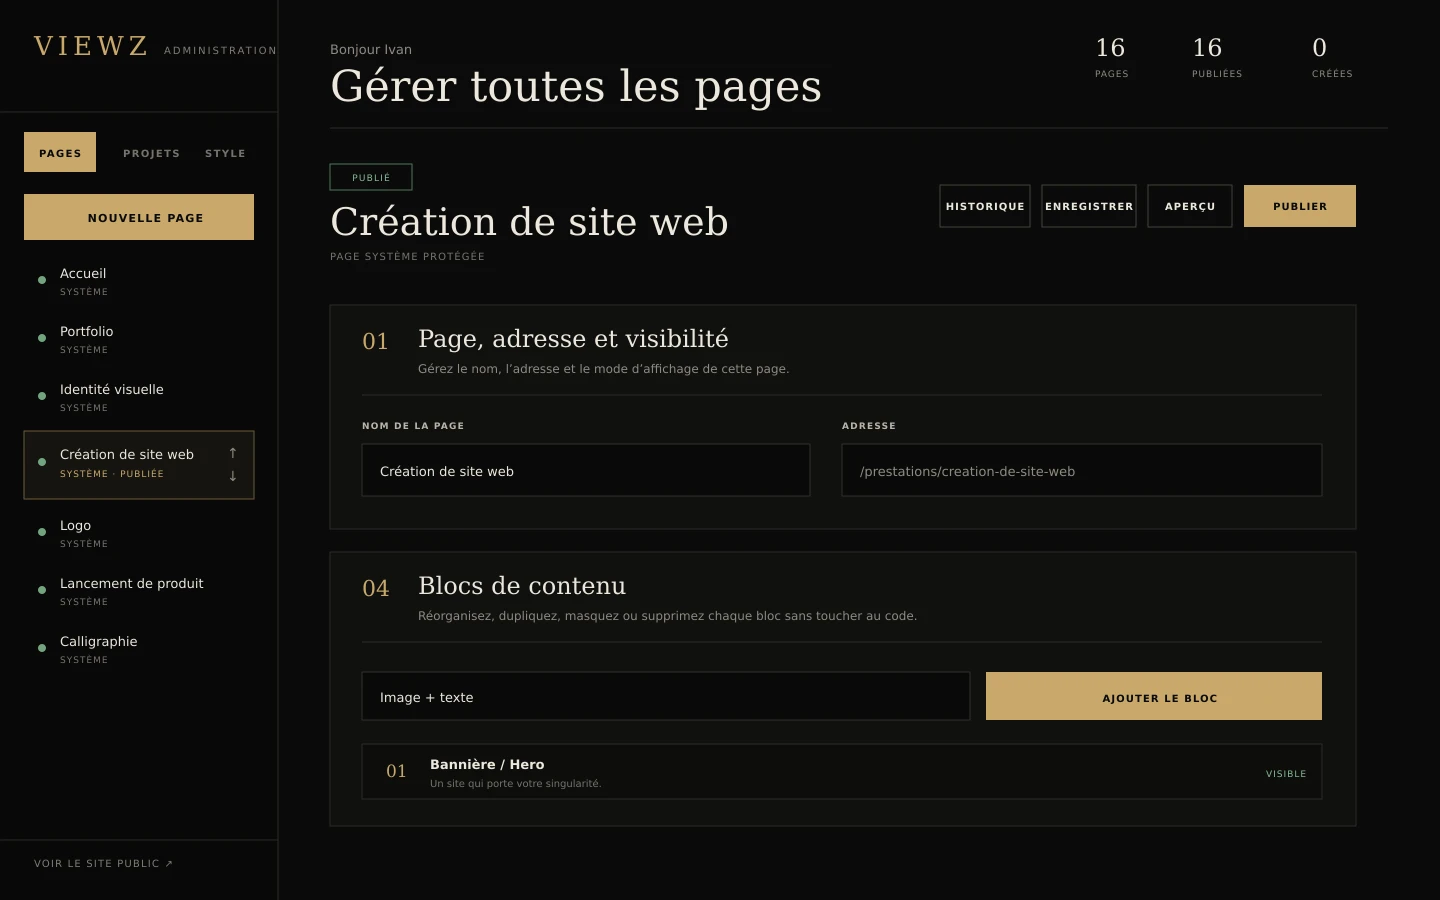Open the Image + texte block type dropdown
Screen dimensions: 1440x900
pos(666,696)
